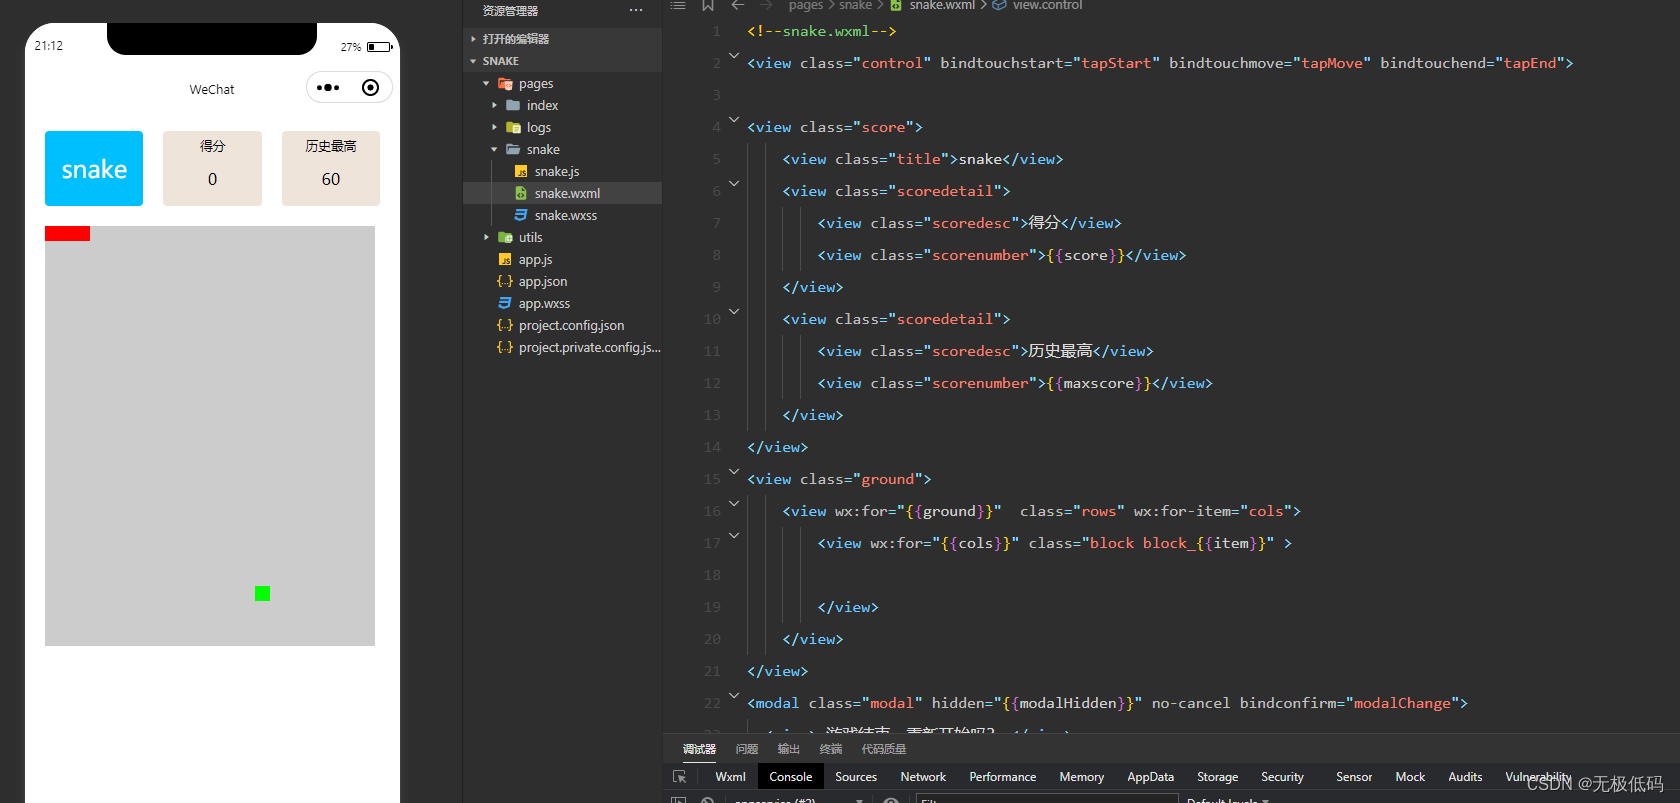
Task: Open the Storage devtools tab
Action: (1217, 777)
